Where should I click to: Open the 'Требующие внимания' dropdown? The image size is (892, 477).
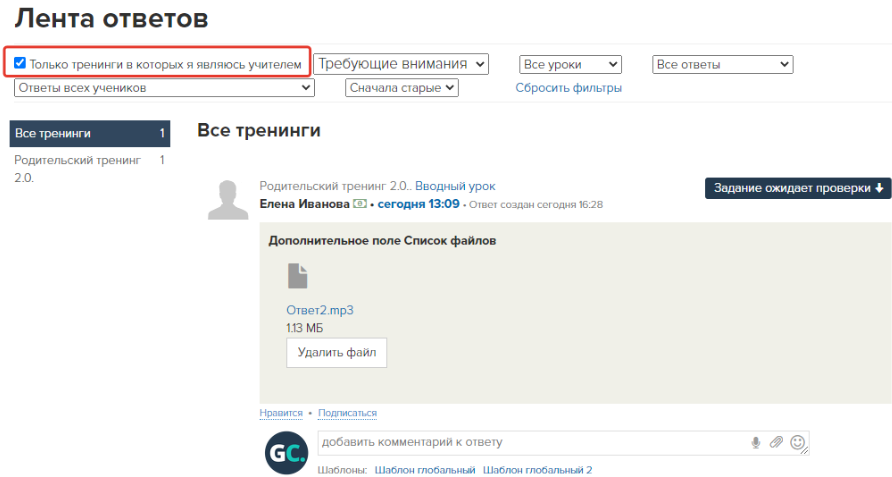(x=401, y=64)
